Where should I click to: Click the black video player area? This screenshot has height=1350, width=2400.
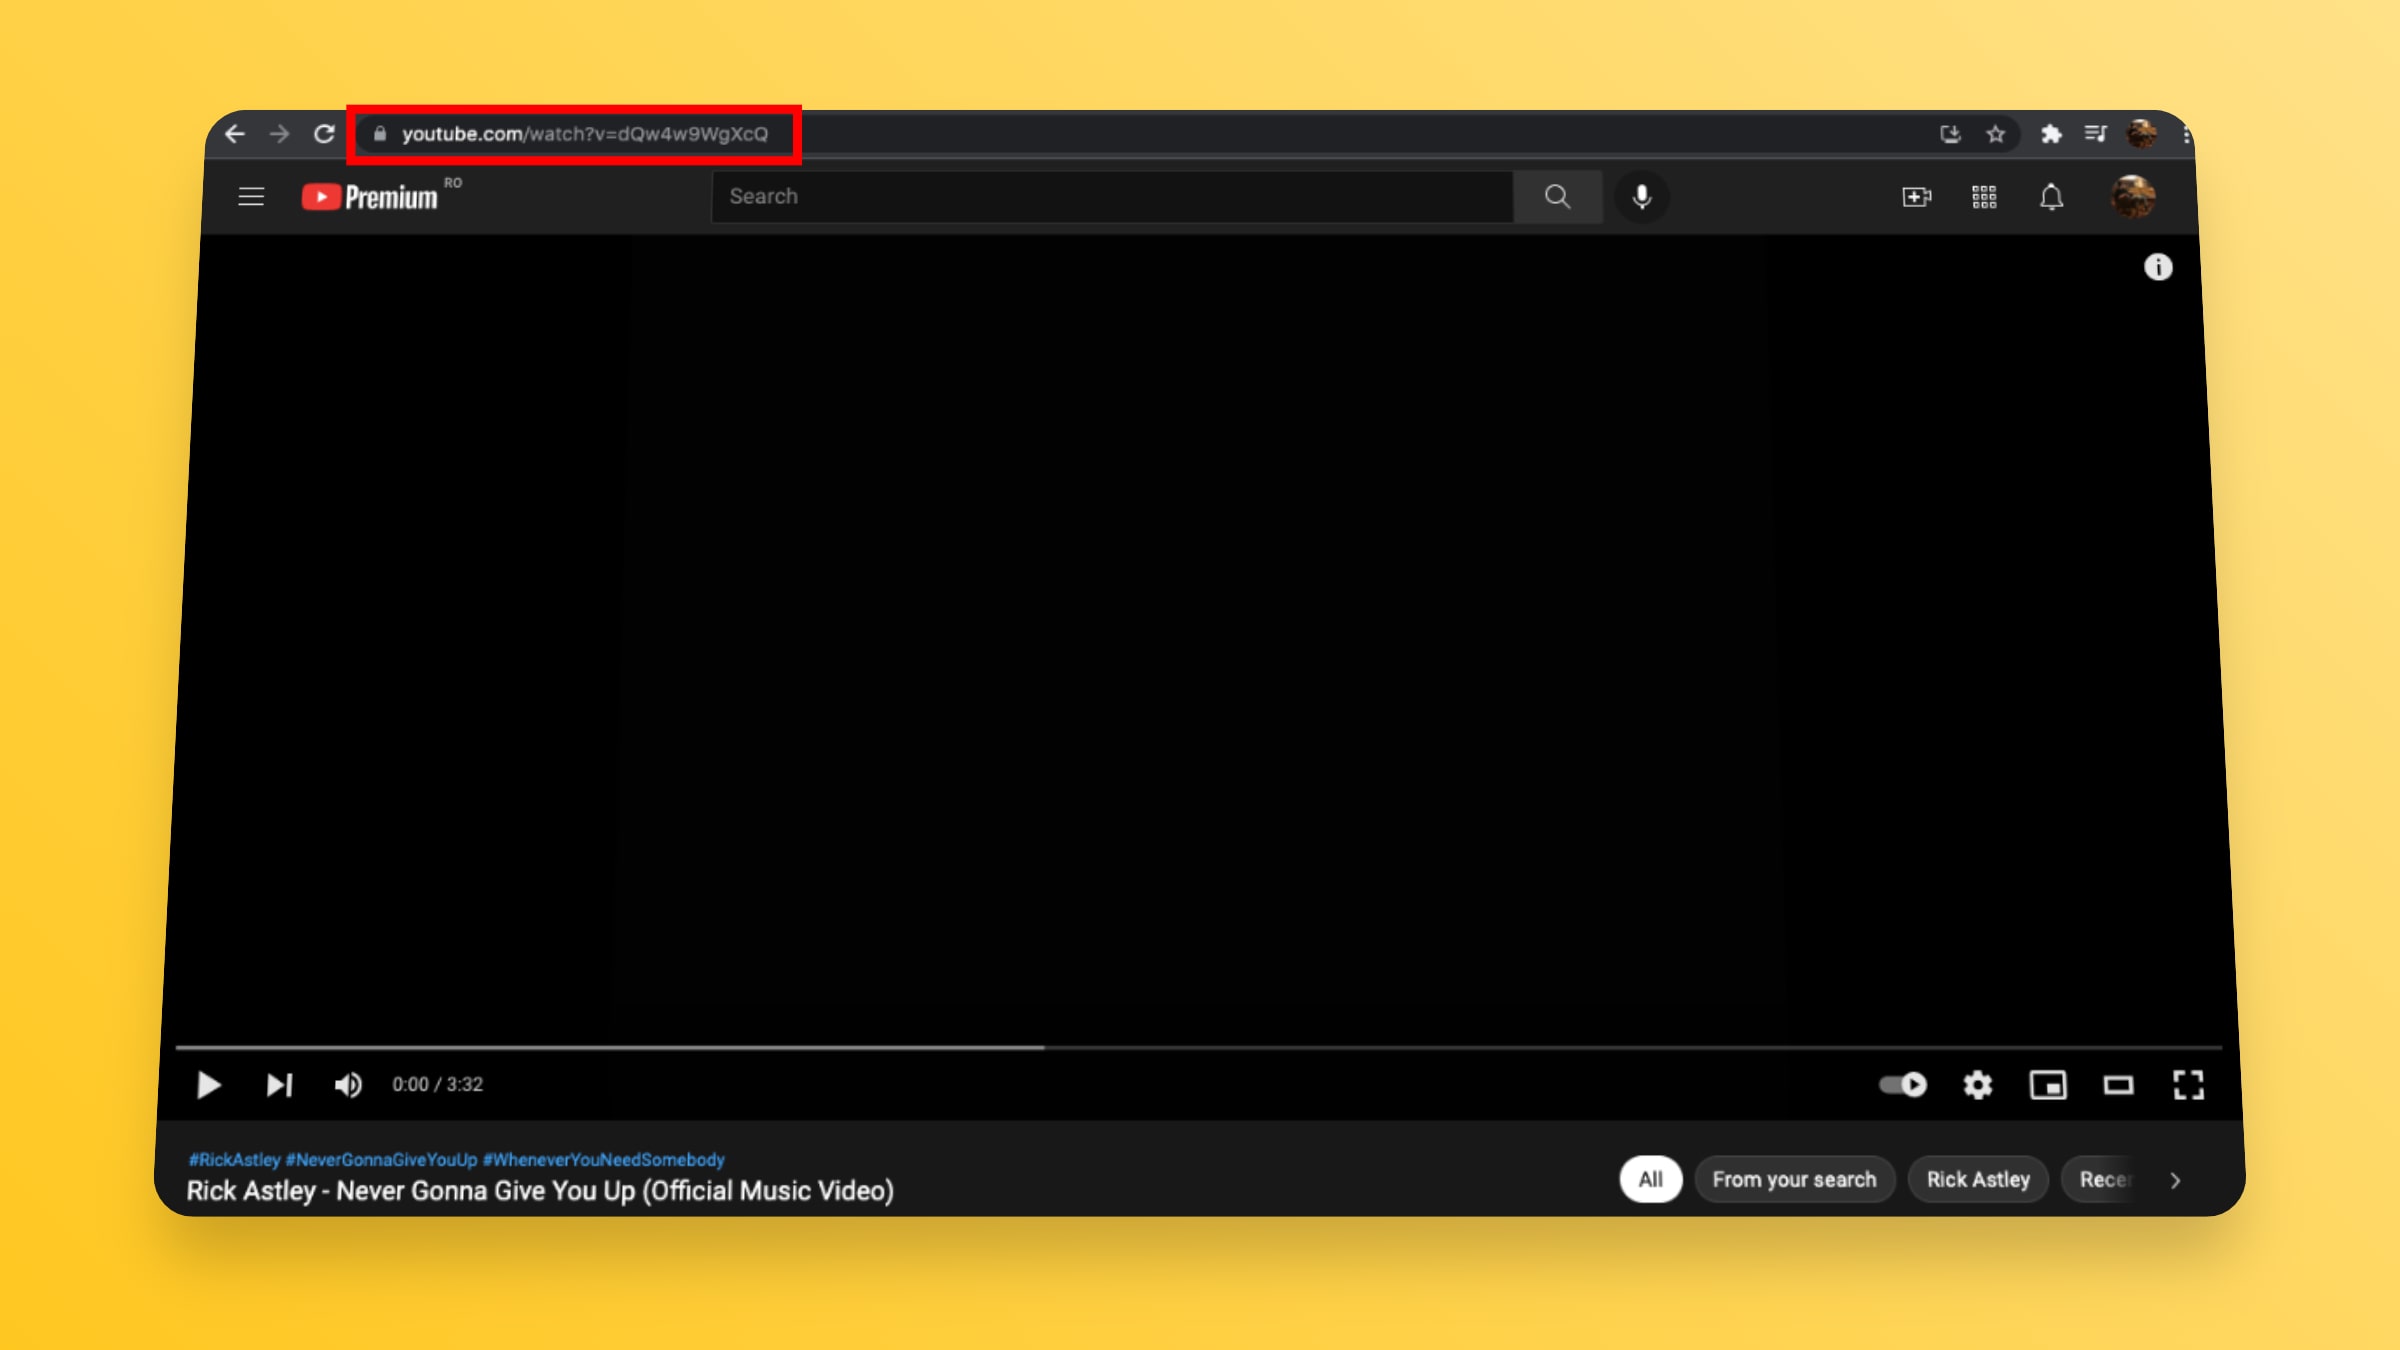1198,640
